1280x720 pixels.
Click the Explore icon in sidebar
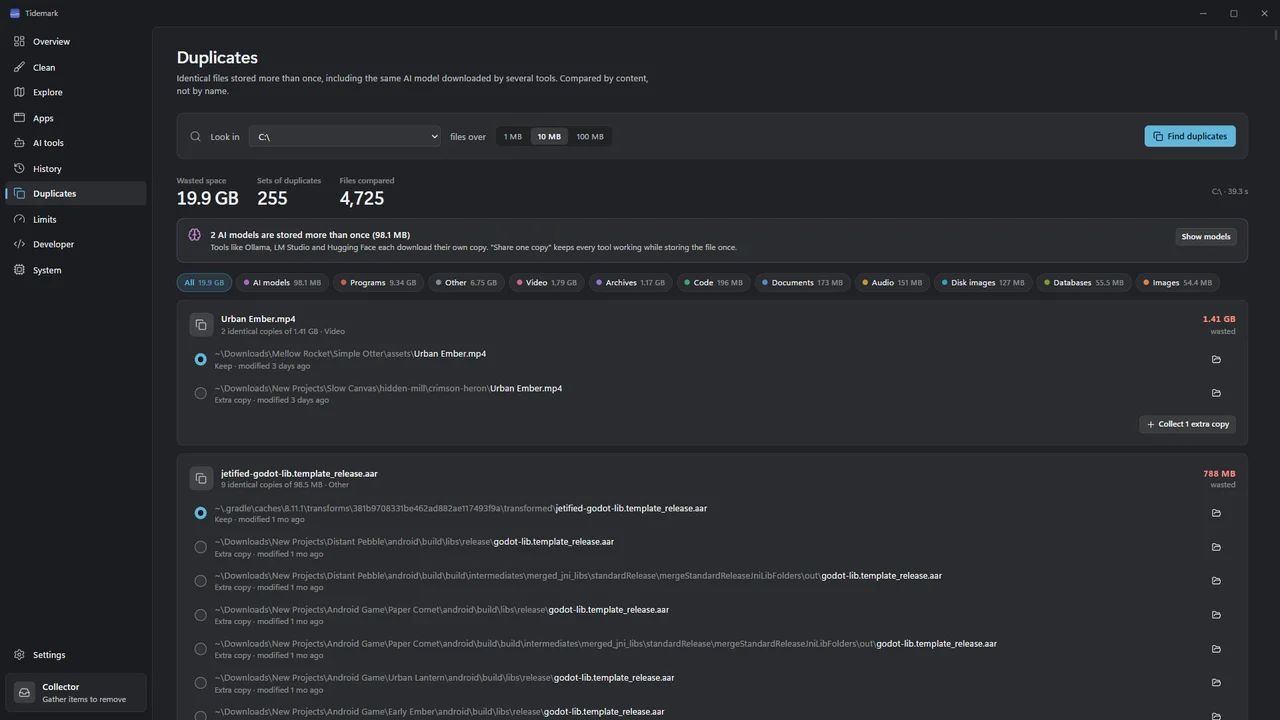tap(19, 92)
